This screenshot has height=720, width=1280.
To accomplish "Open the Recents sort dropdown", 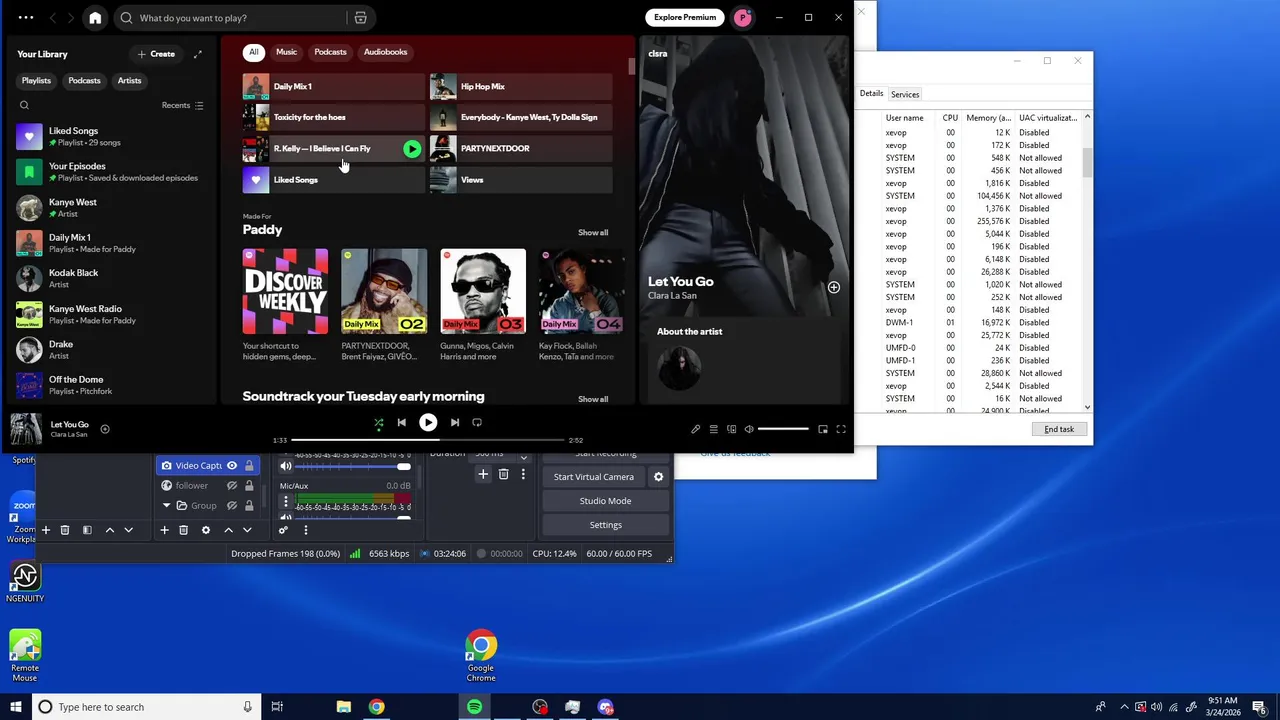I will [183, 105].
